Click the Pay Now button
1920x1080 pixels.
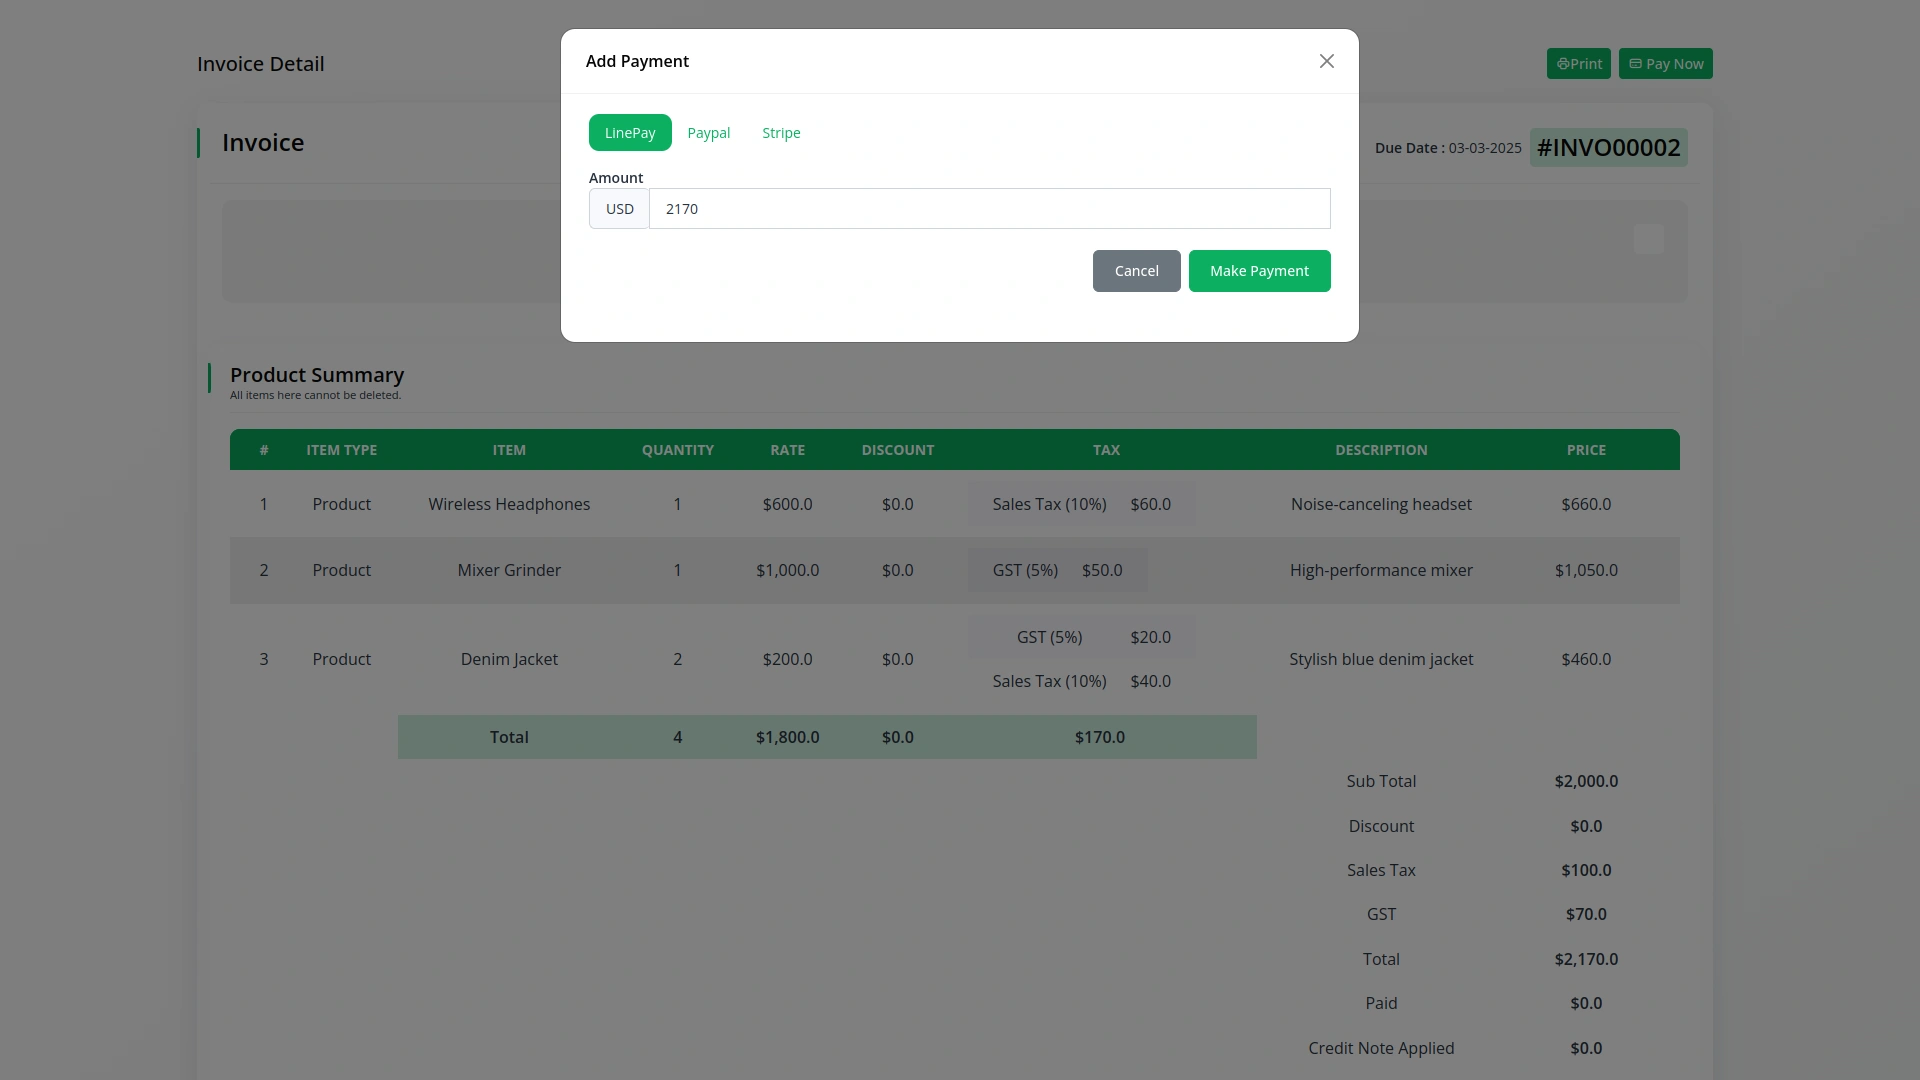click(1665, 63)
